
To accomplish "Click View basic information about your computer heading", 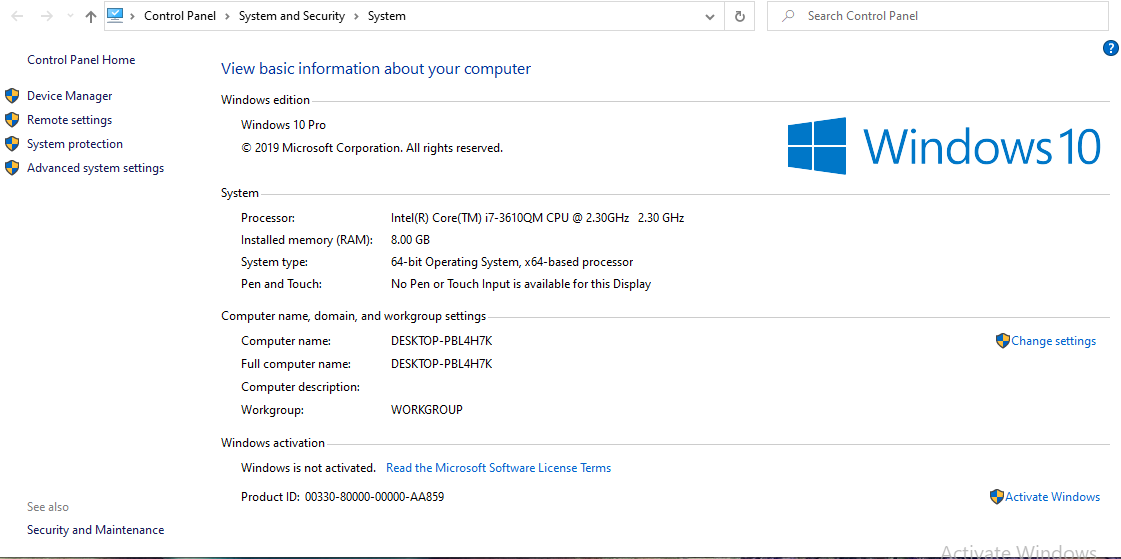I will [x=376, y=69].
